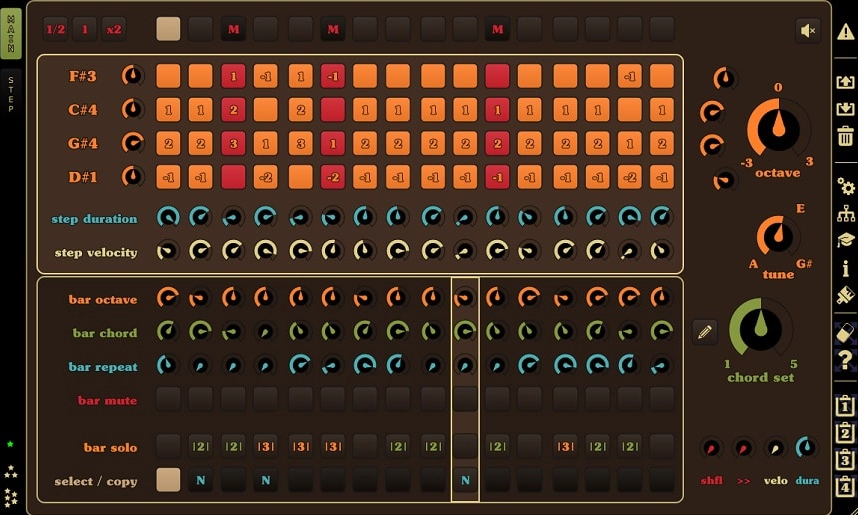
Task: Click the trash can delete icon
Action: point(845,135)
